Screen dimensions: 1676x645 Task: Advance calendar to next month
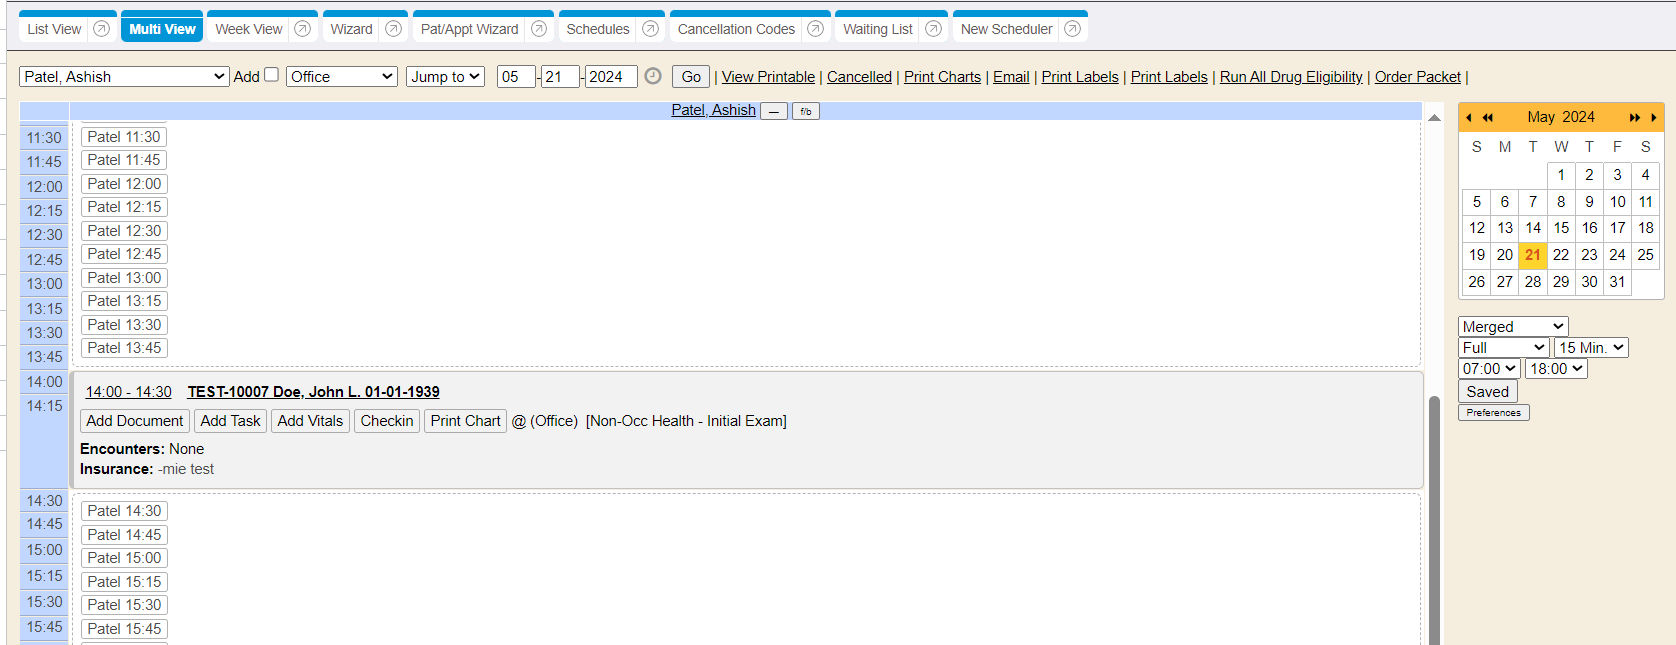click(1653, 118)
